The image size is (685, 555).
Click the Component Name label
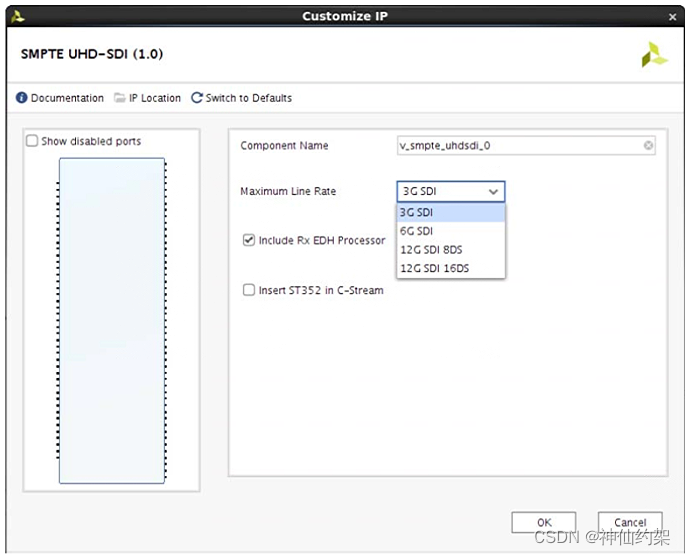point(284,146)
